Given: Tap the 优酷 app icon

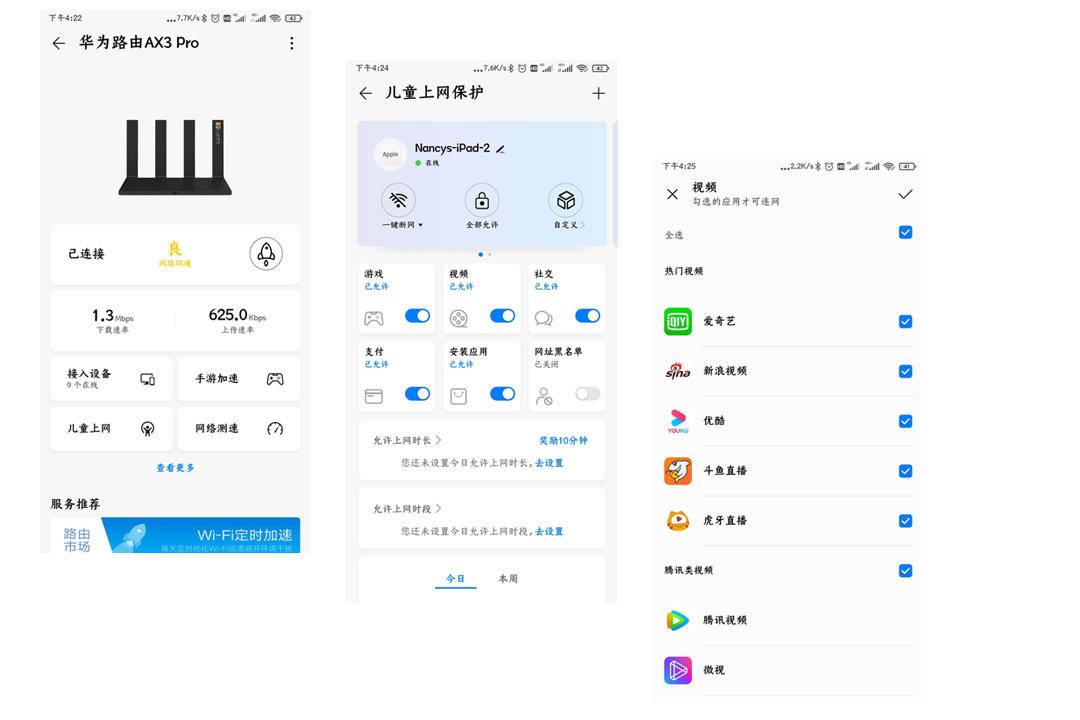Looking at the screenshot, I should [x=678, y=421].
